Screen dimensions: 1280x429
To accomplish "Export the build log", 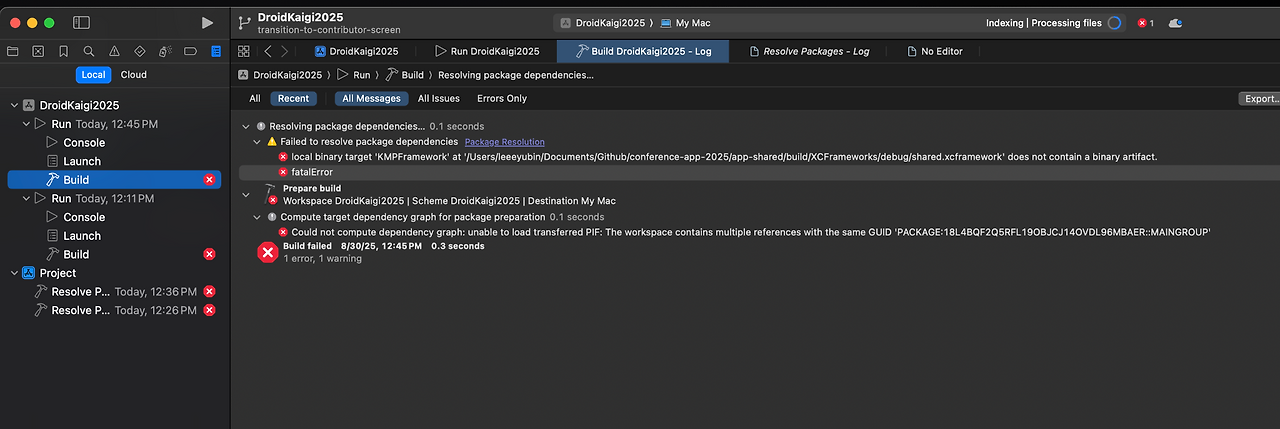I will click(x=1260, y=99).
